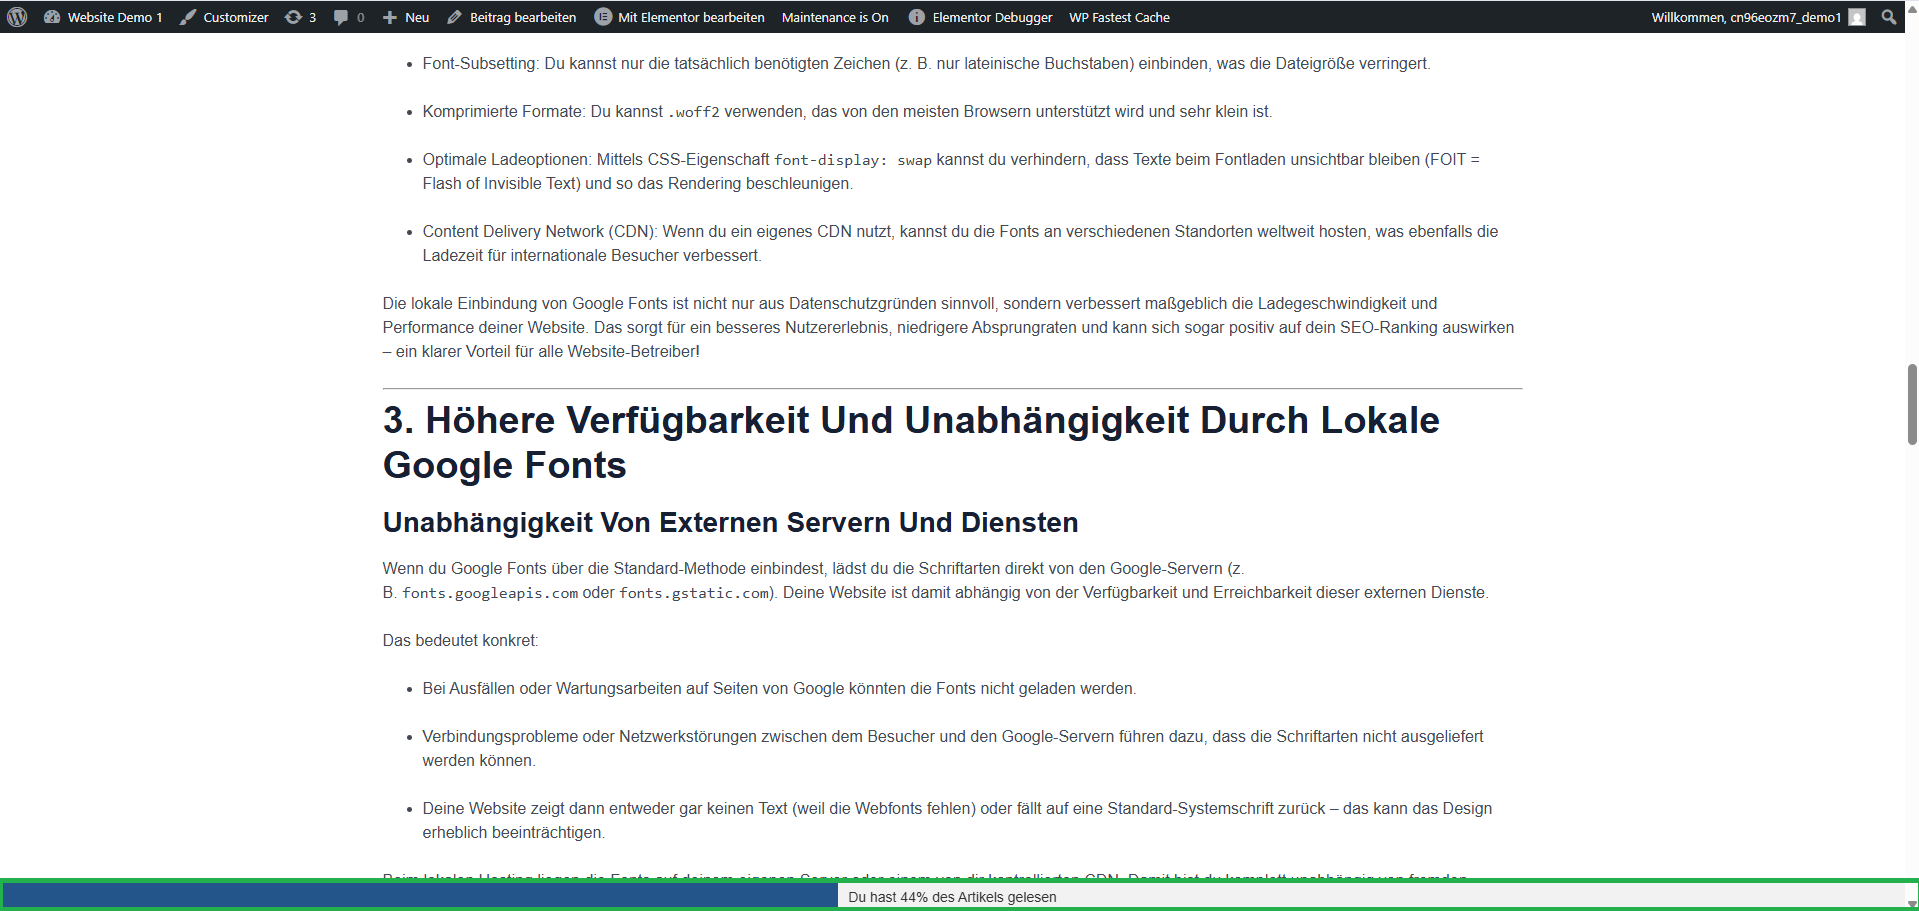Open the admin bar search magnifier

coord(1888,17)
